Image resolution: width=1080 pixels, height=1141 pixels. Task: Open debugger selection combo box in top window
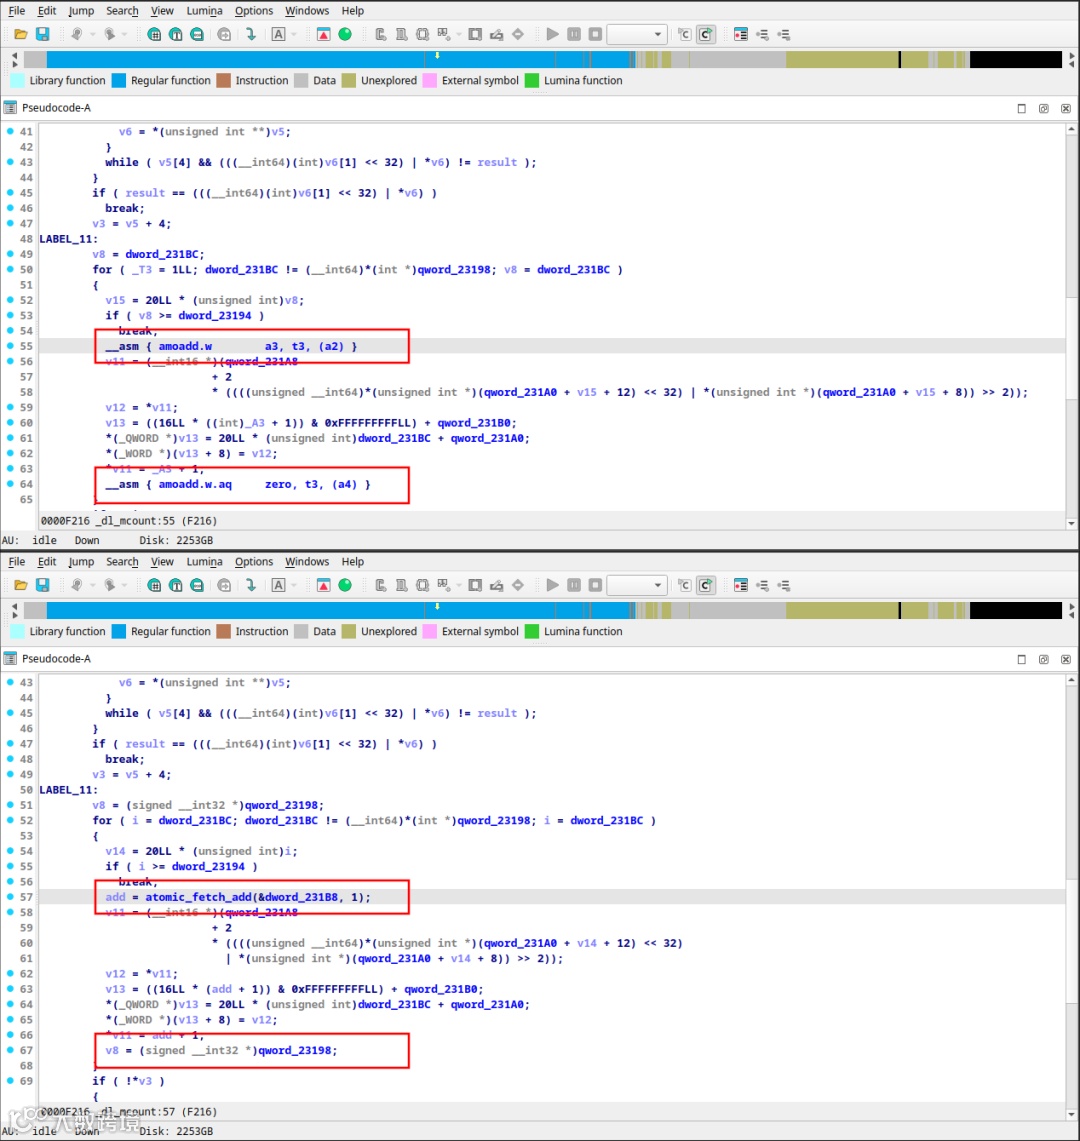[637, 34]
